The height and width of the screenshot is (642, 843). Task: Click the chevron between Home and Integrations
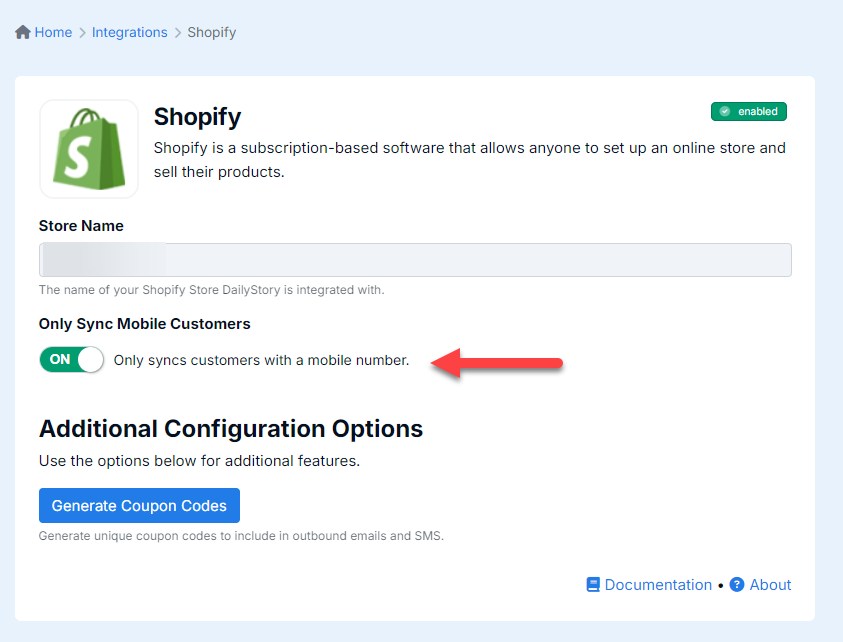coord(82,32)
